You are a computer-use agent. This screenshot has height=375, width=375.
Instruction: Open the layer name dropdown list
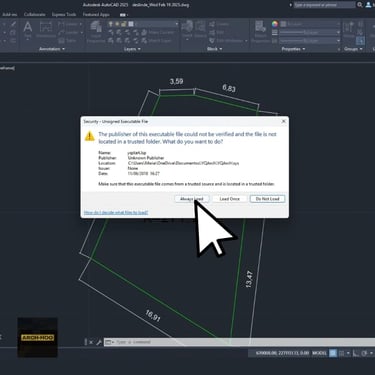(156, 24)
